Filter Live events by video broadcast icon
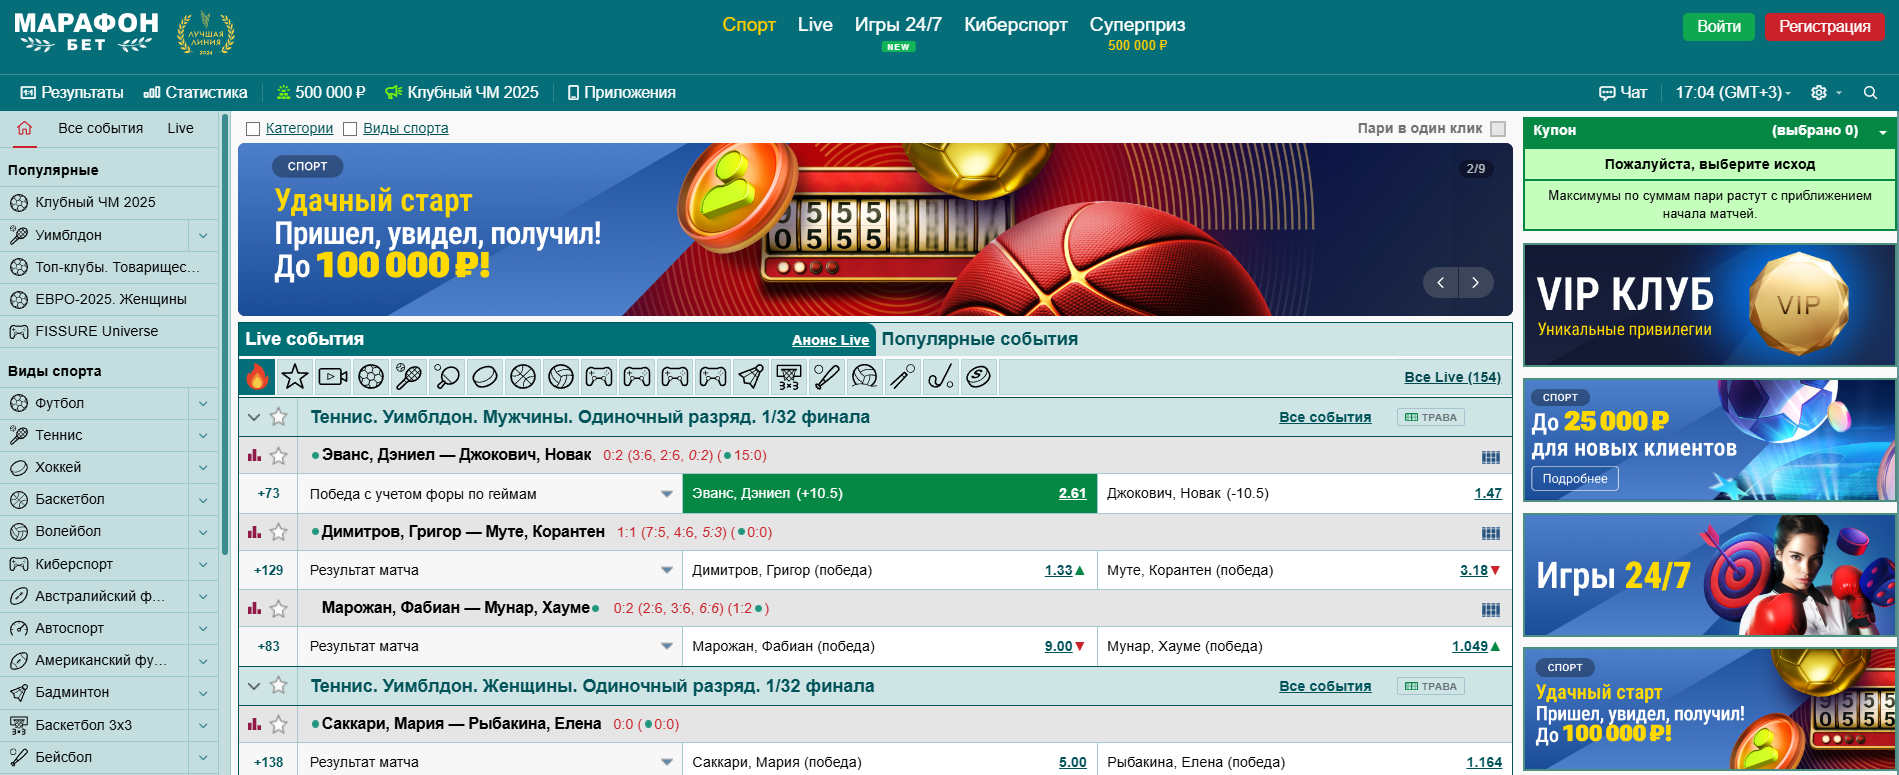 coord(333,377)
